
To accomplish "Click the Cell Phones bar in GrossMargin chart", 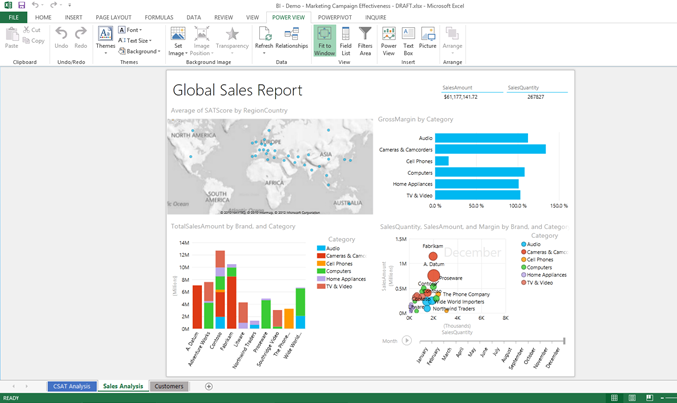I will click(x=442, y=161).
